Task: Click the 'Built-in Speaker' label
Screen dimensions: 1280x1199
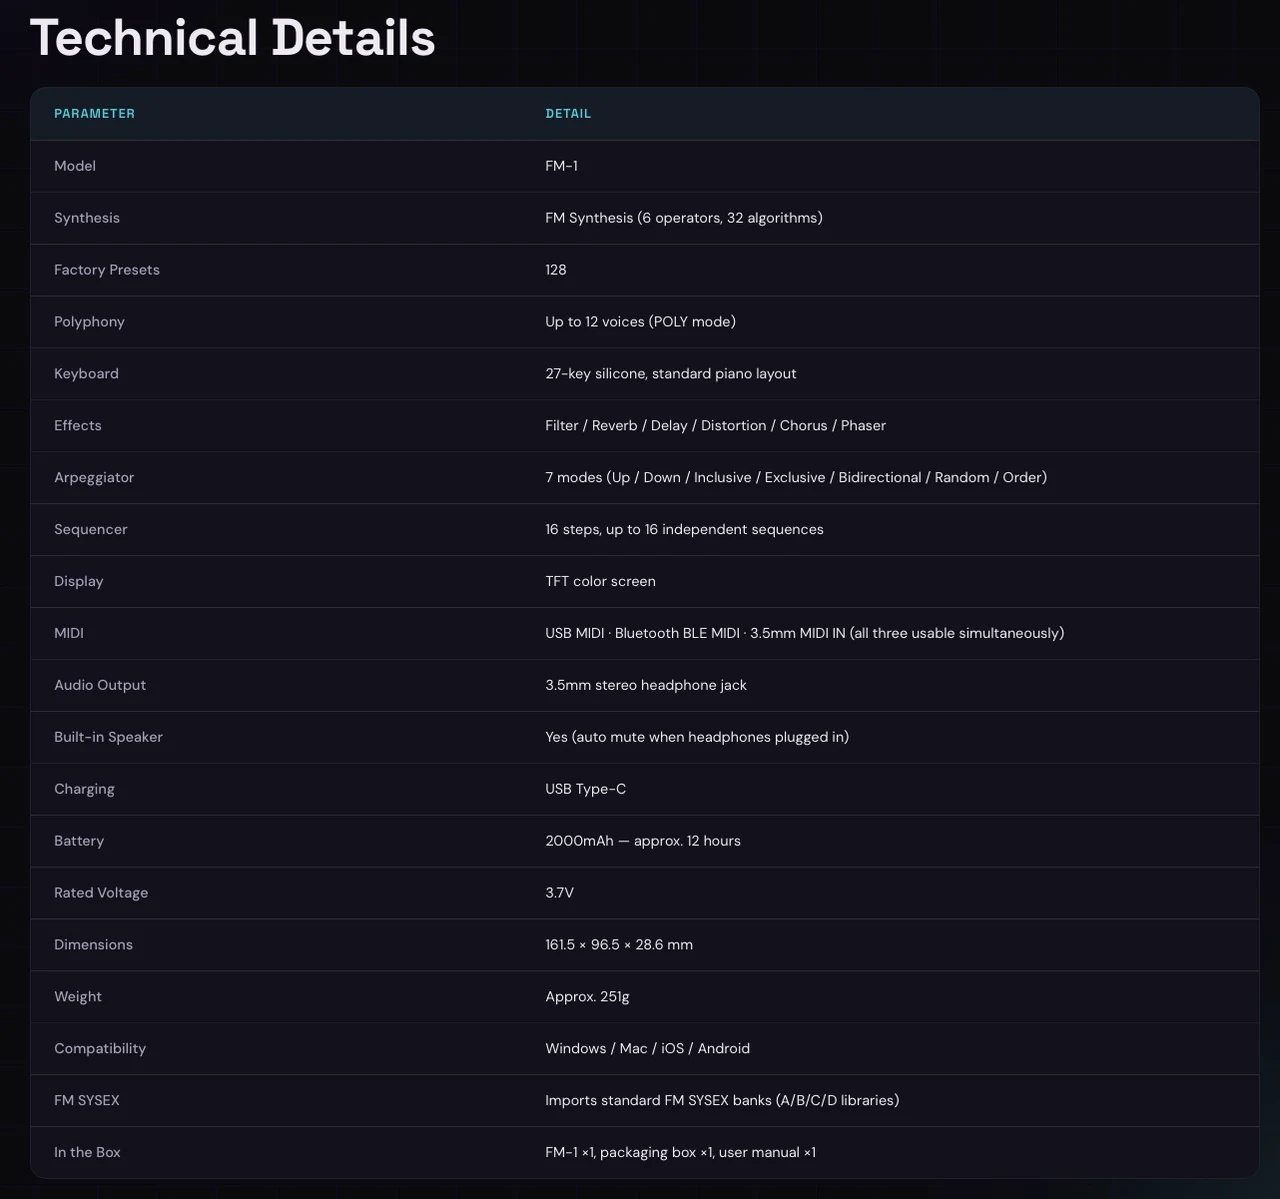Action: point(108,738)
